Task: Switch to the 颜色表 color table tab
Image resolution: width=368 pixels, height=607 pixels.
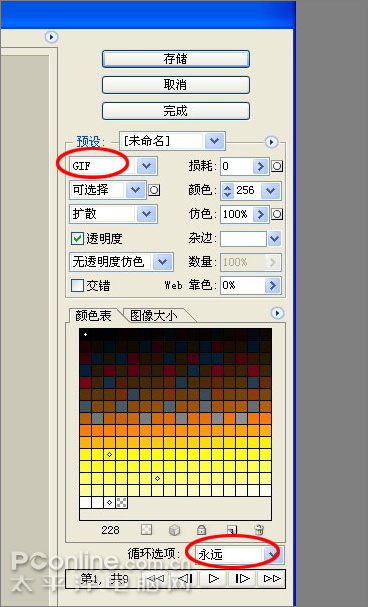Action: pyautogui.click(x=93, y=316)
